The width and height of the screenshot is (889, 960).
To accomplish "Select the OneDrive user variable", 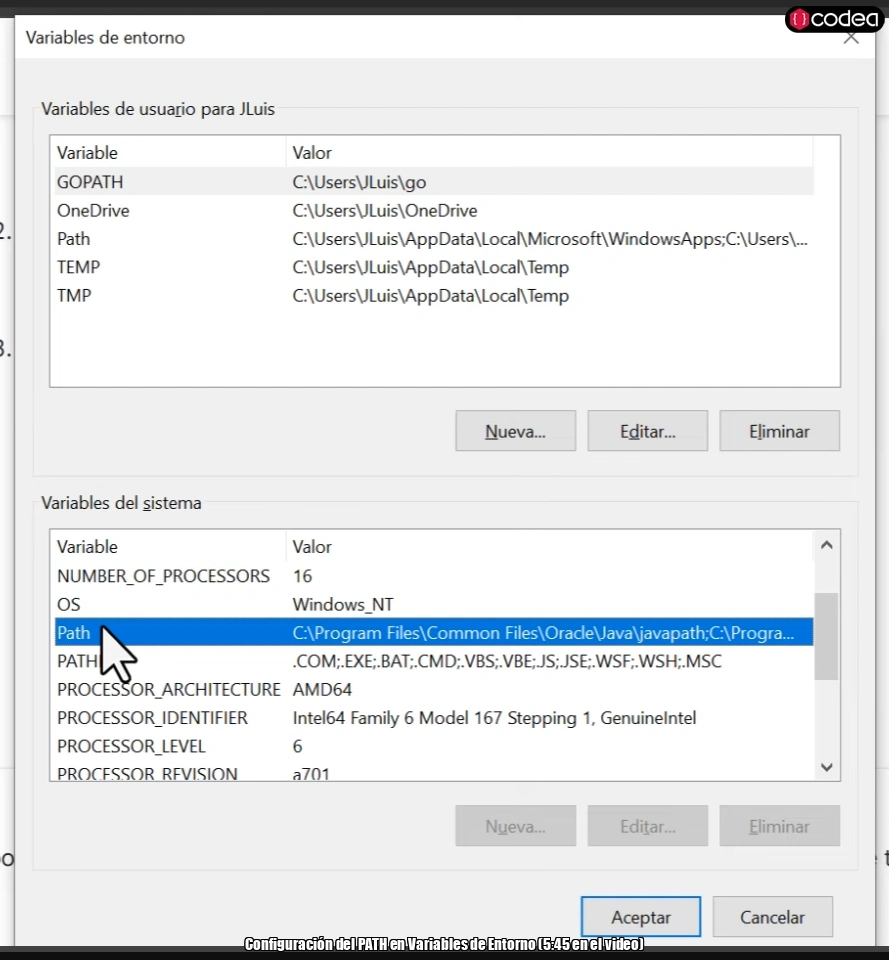I will click(x=150, y=211).
